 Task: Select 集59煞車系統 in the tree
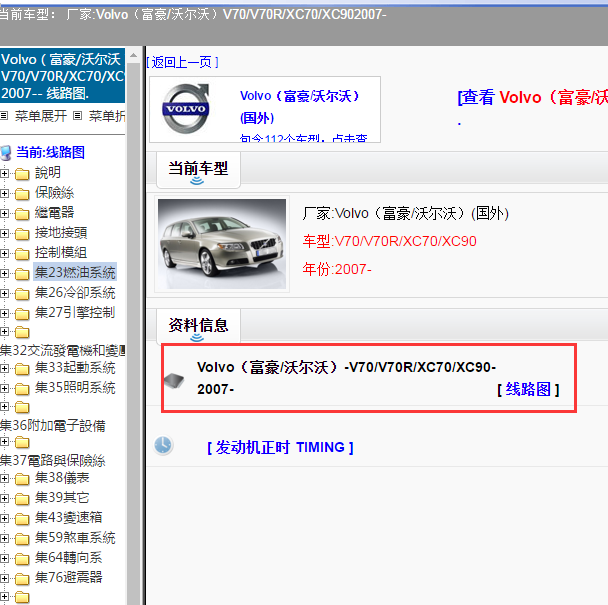pos(75,538)
